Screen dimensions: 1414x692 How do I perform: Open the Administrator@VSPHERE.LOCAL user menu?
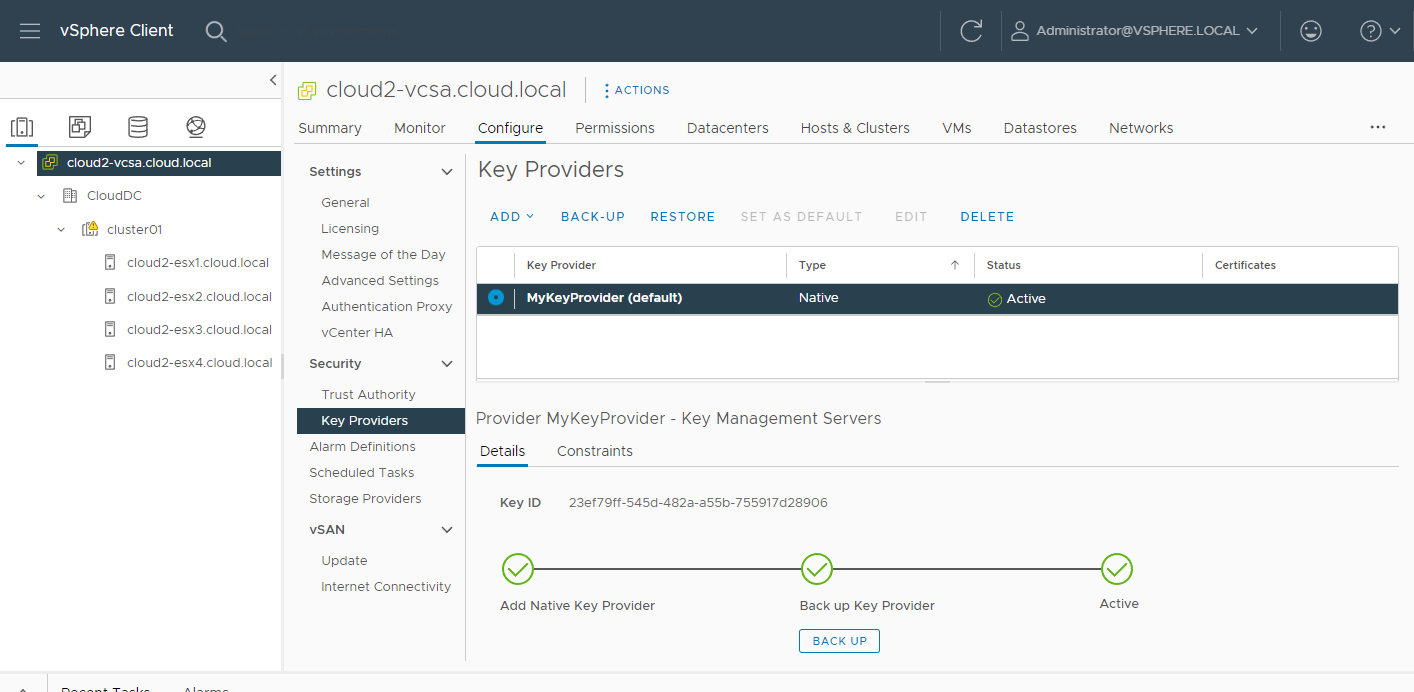(x=1134, y=31)
